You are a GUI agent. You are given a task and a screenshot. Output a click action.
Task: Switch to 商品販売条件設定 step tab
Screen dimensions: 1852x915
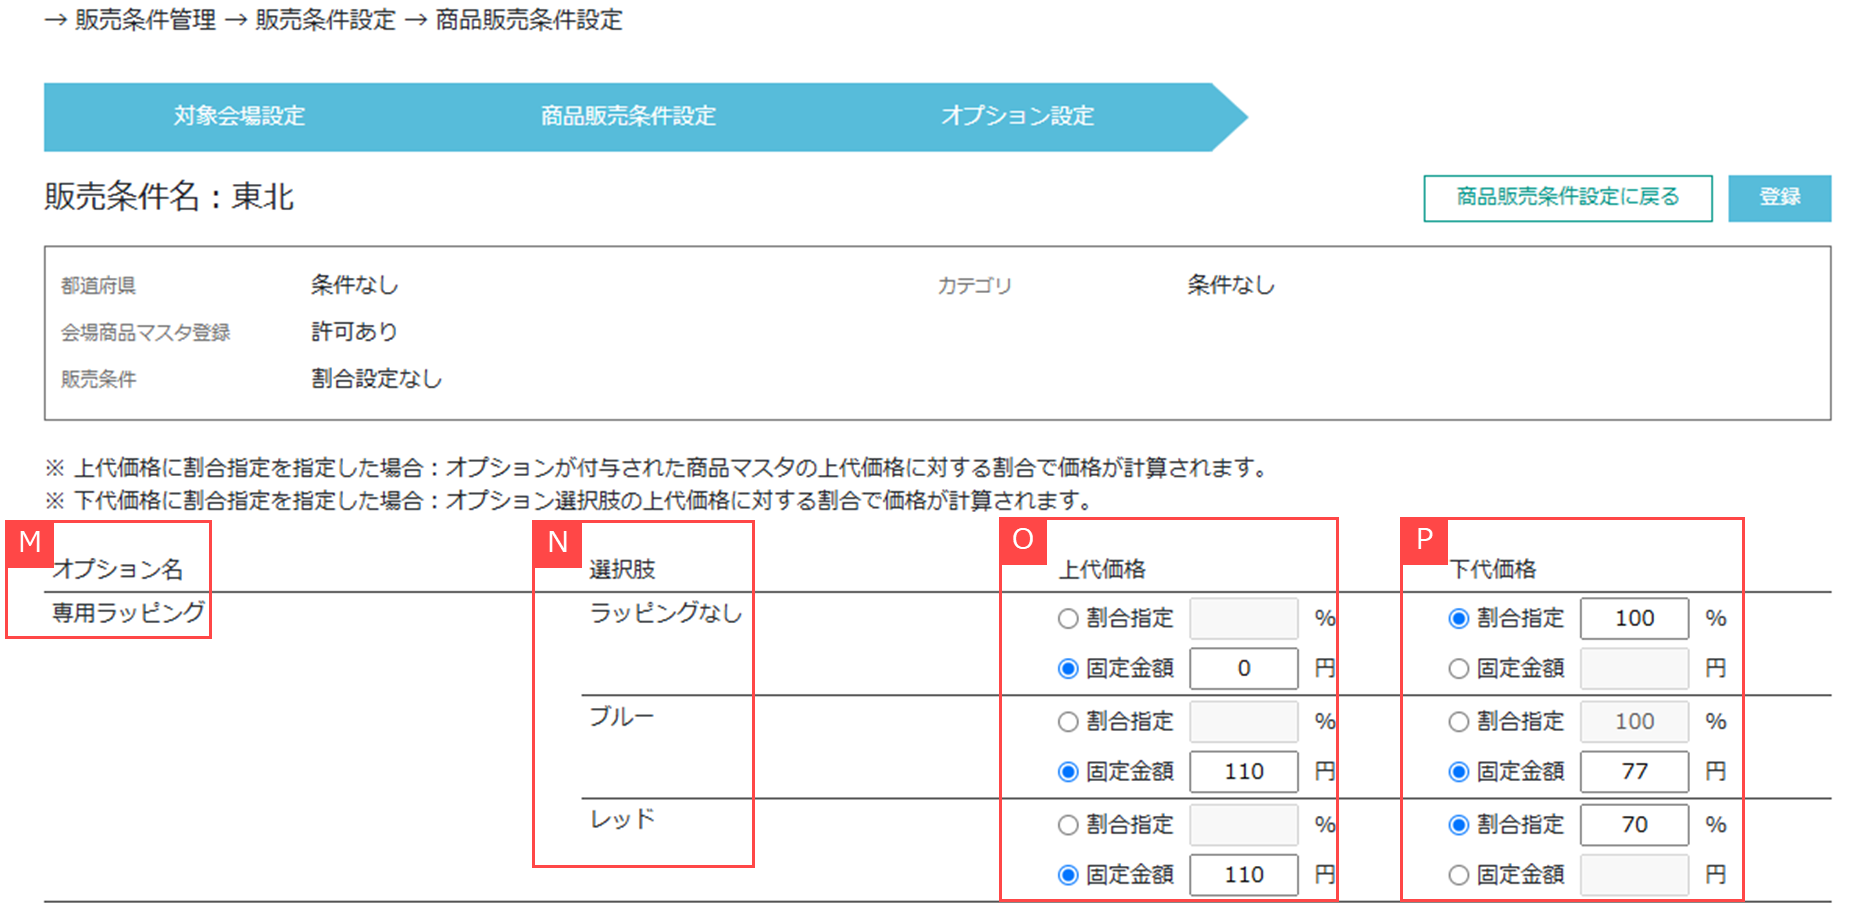(628, 116)
